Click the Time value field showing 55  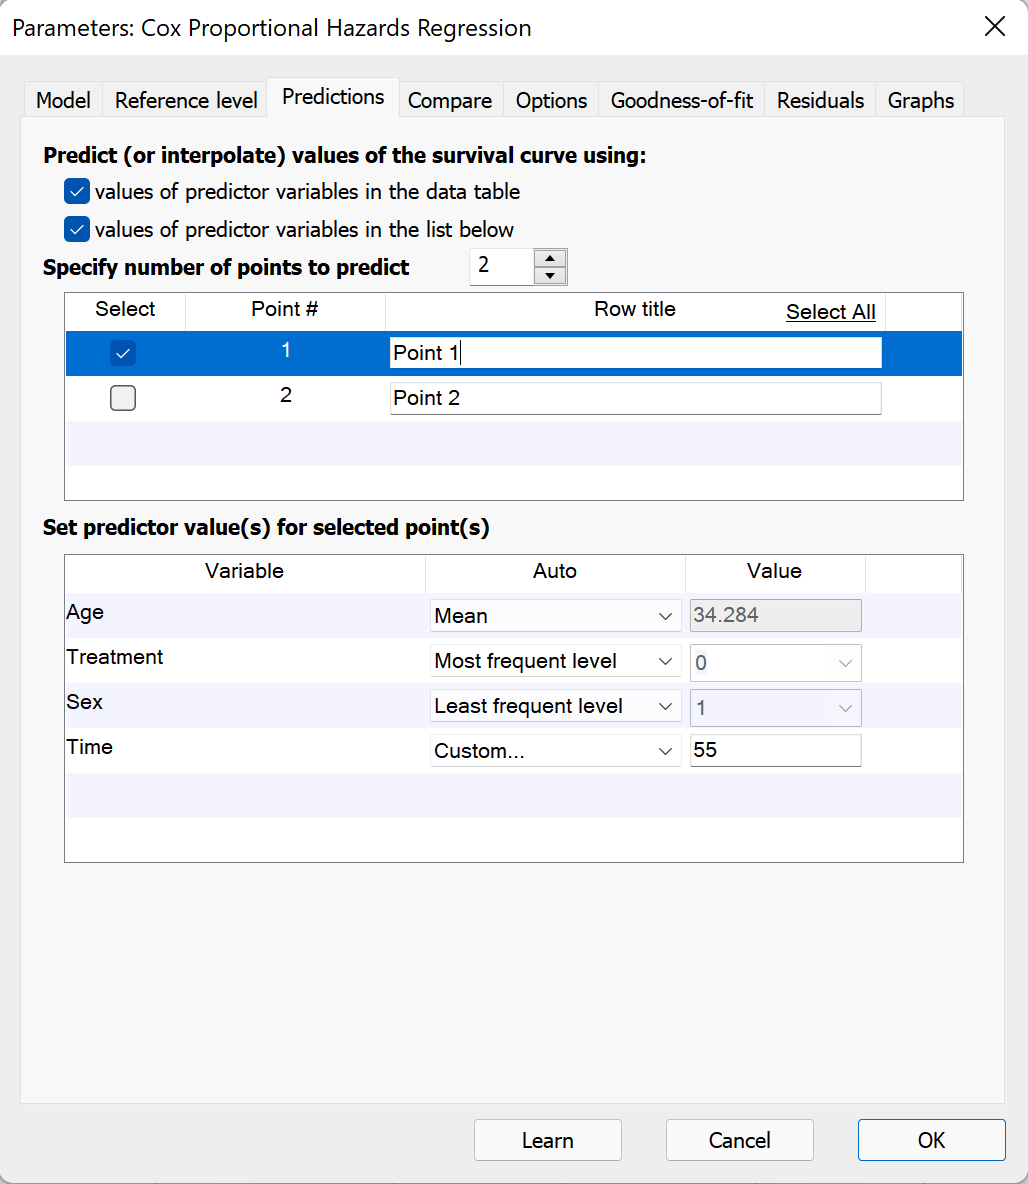tap(775, 750)
